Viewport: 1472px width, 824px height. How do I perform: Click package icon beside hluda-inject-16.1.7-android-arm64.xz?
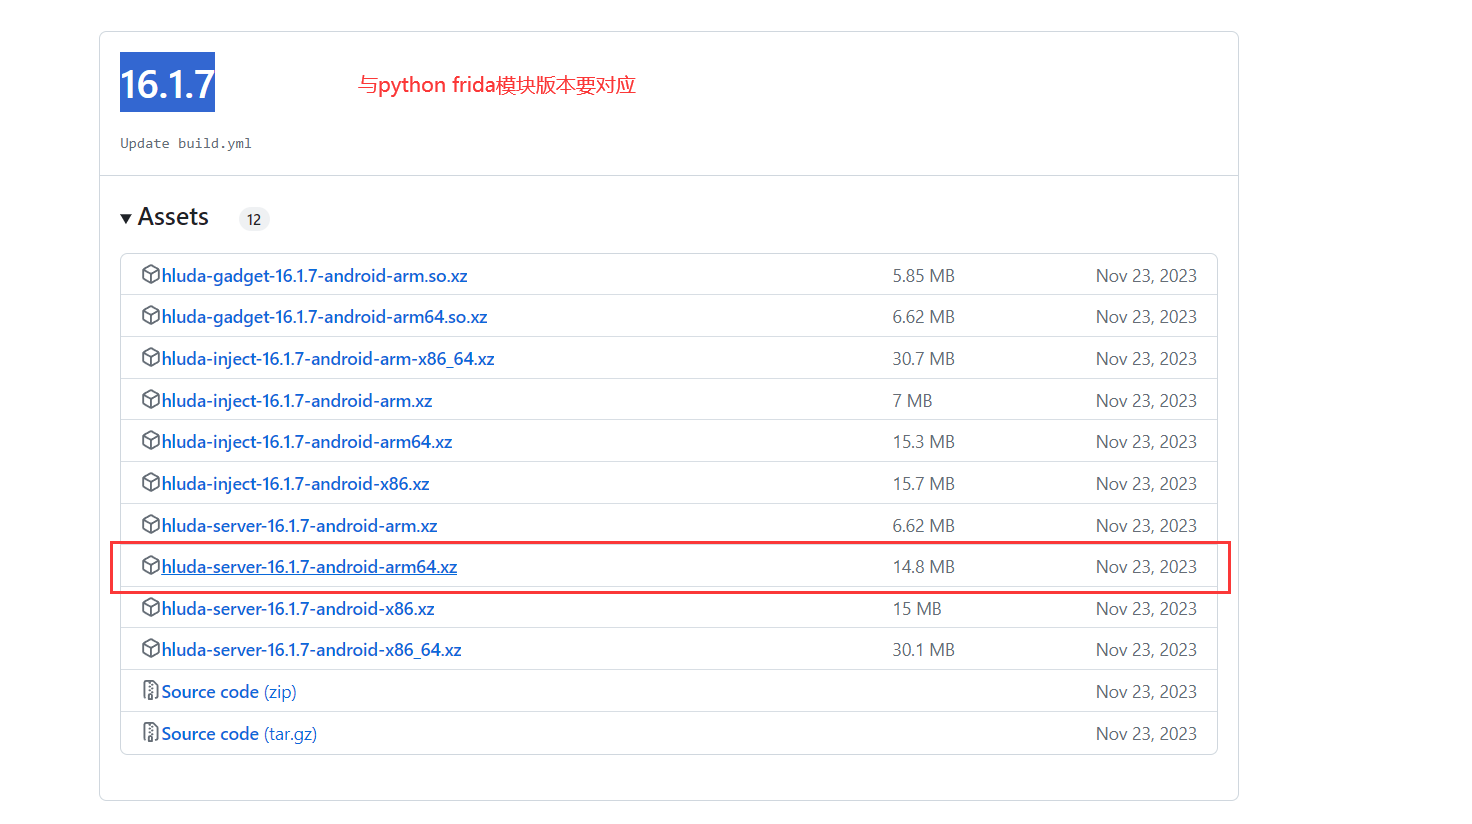tap(151, 440)
